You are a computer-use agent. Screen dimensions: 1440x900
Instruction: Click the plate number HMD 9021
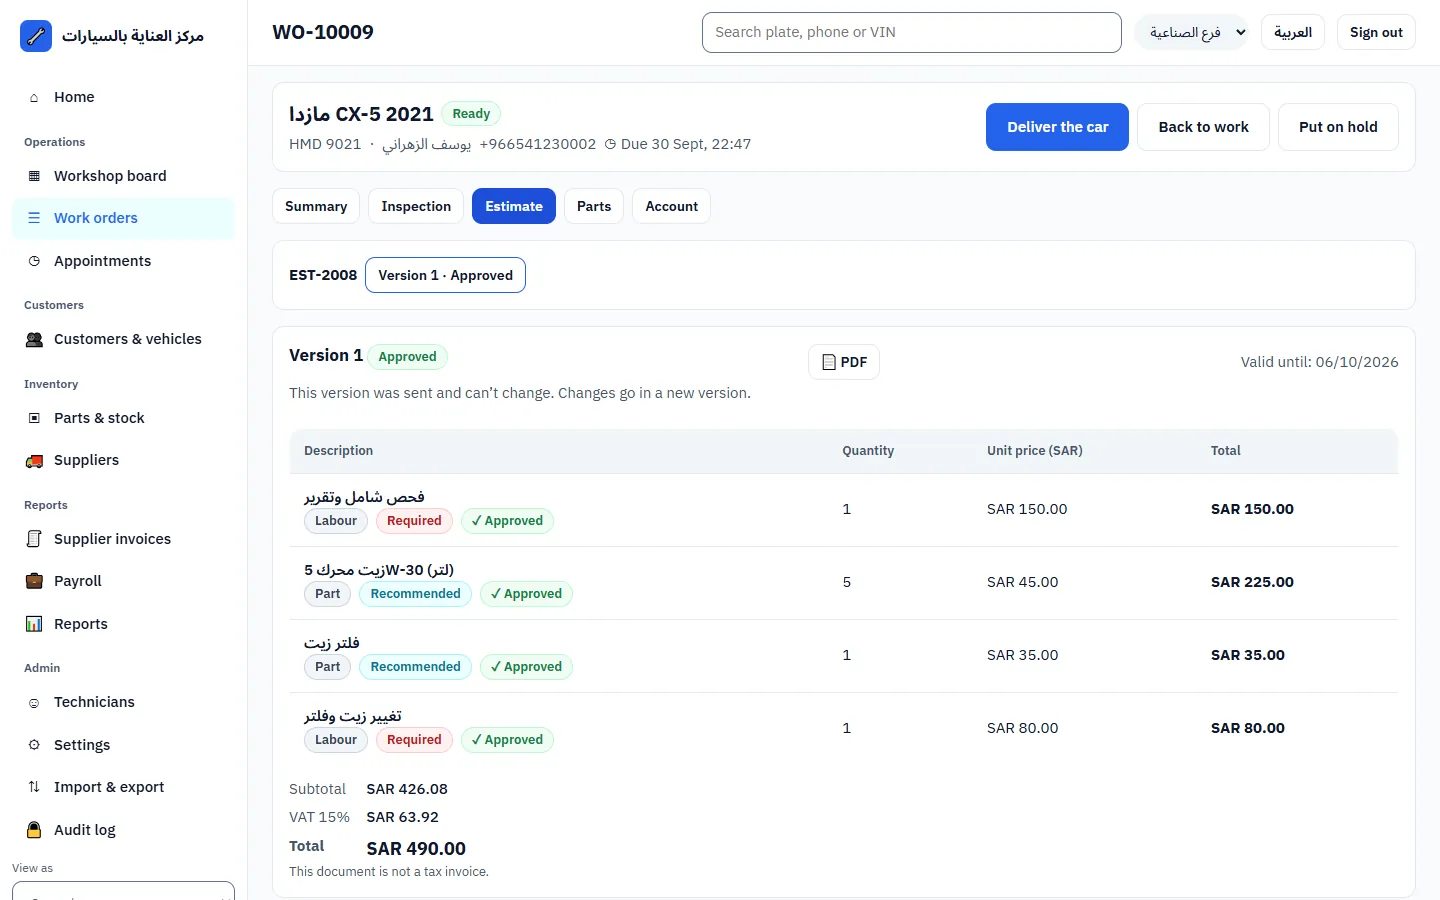point(325,144)
